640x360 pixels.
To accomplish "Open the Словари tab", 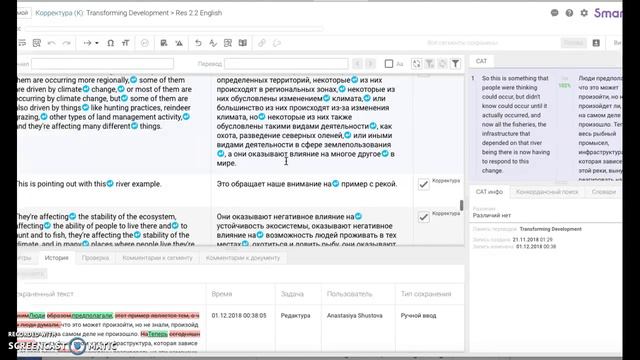I will pyautogui.click(x=604, y=192).
